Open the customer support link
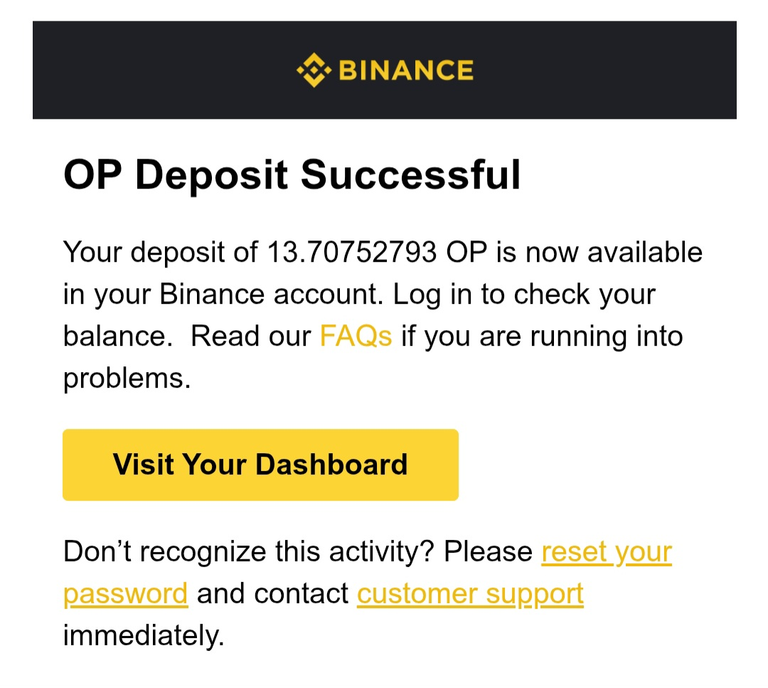The height and width of the screenshot is (688, 768). coord(470,594)
